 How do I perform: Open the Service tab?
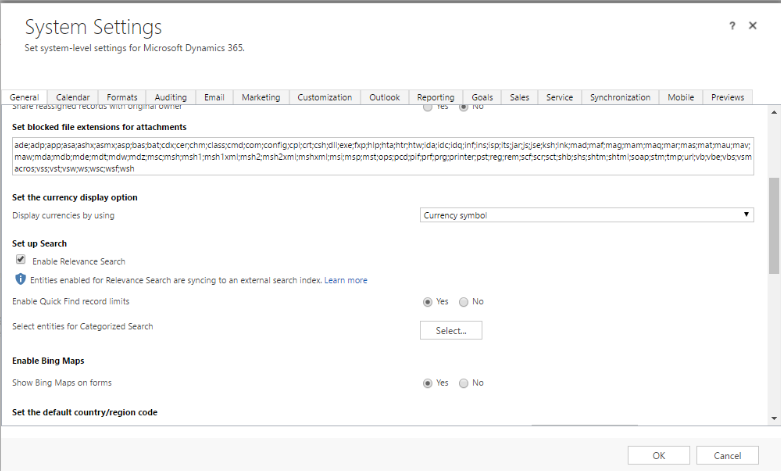559,97
